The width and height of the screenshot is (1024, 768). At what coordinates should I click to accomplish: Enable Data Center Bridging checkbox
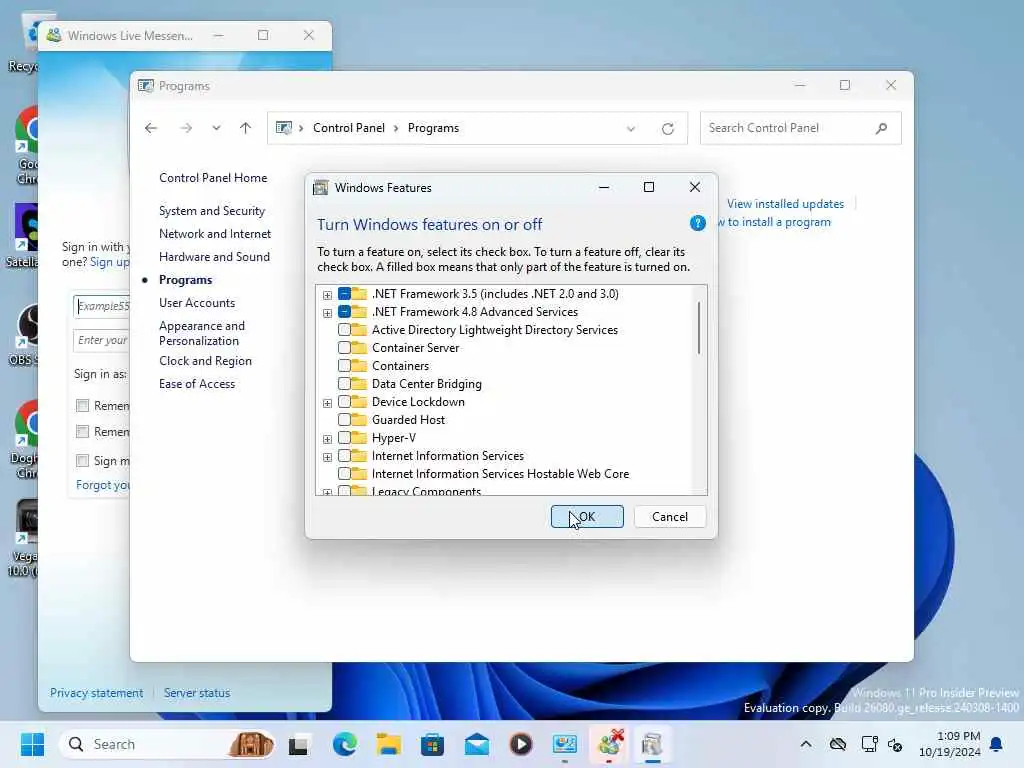click(344, 384)
